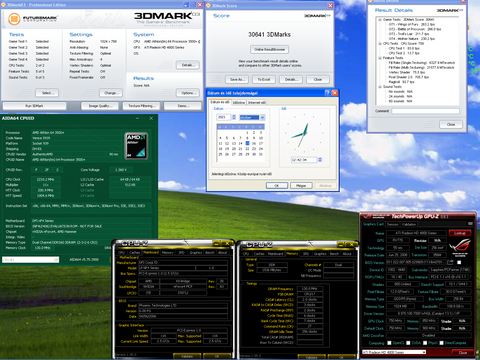Screen dimensions: 480x360
Task: Switch to Sensors tab in GPU-Z
Action: [393, 224]
